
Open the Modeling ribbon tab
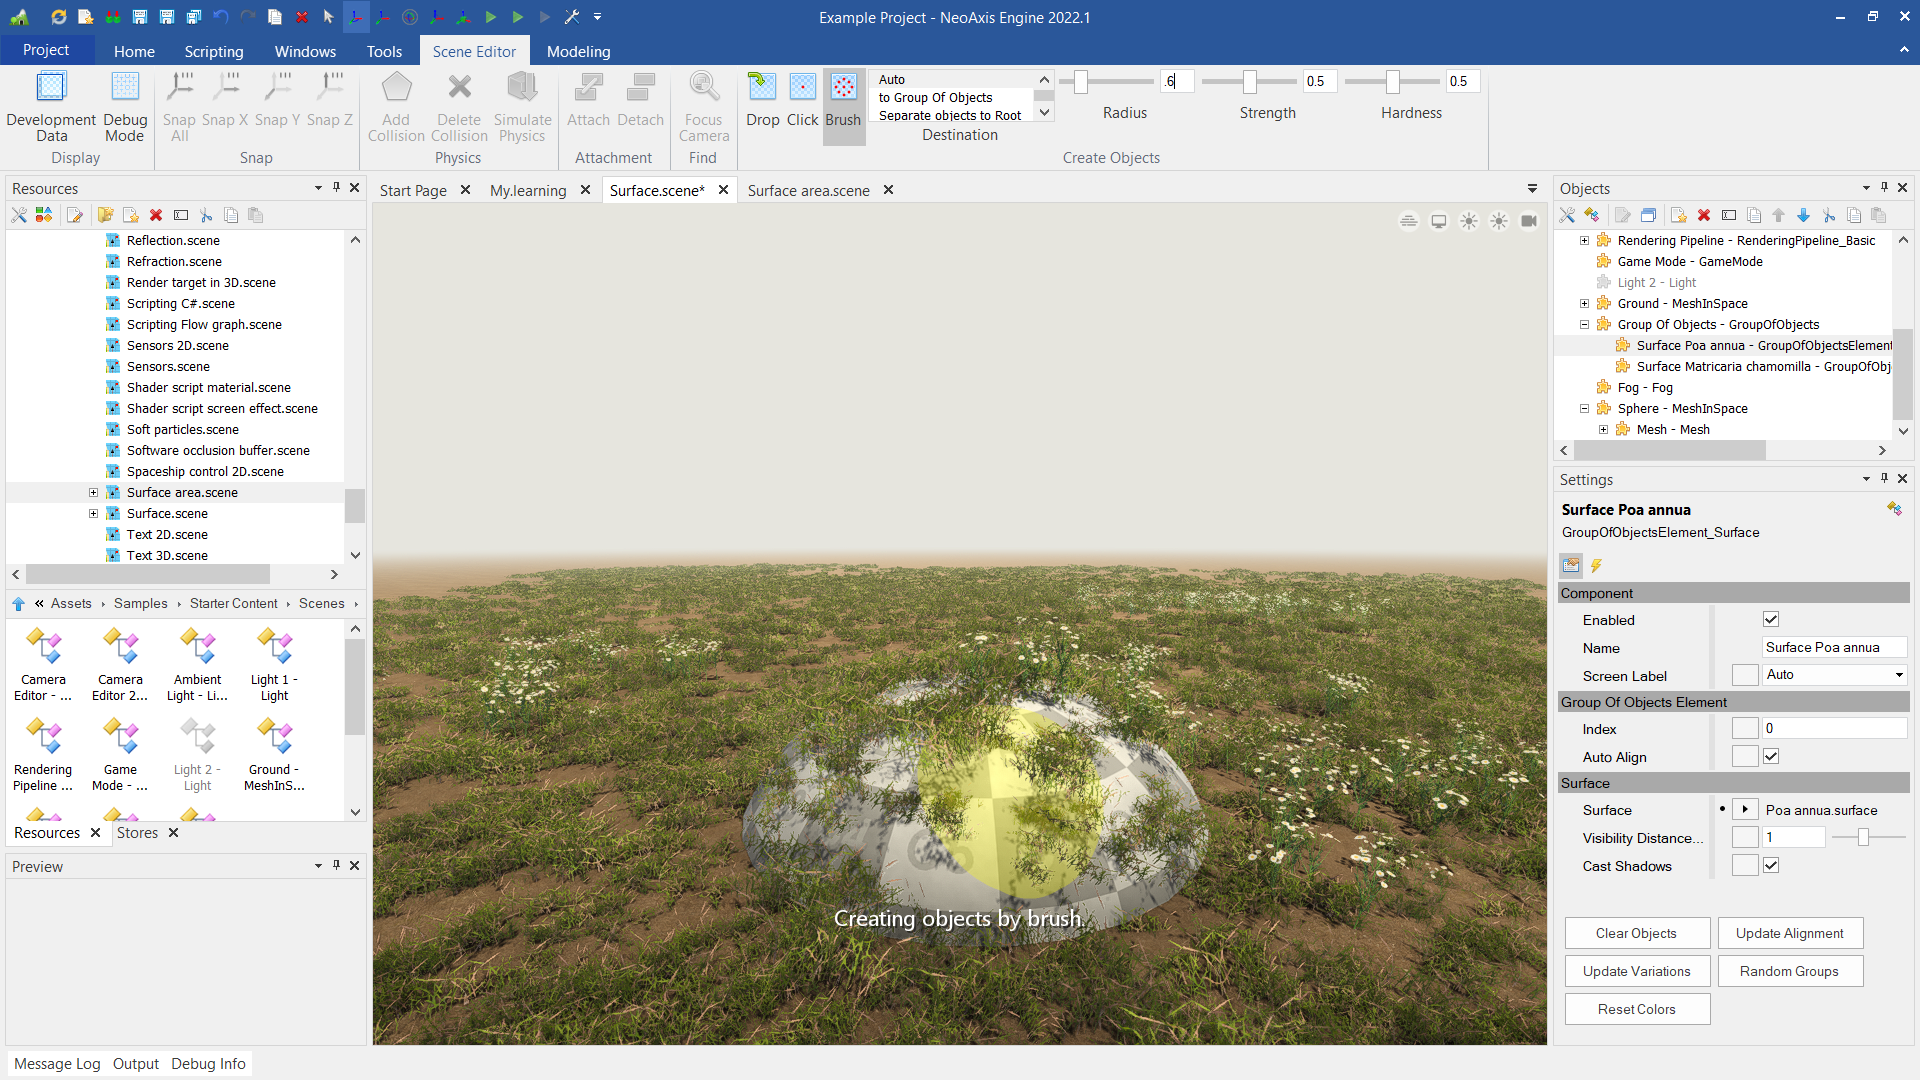click(578, 51)
